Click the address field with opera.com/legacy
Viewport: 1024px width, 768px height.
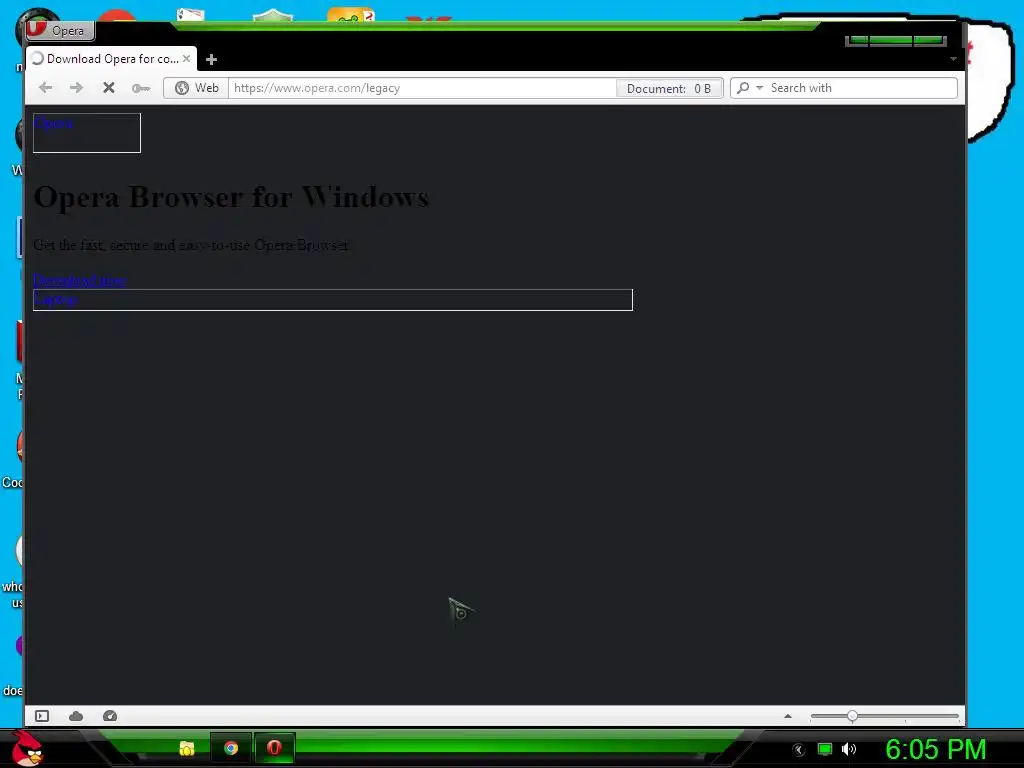tap(421, 88)
